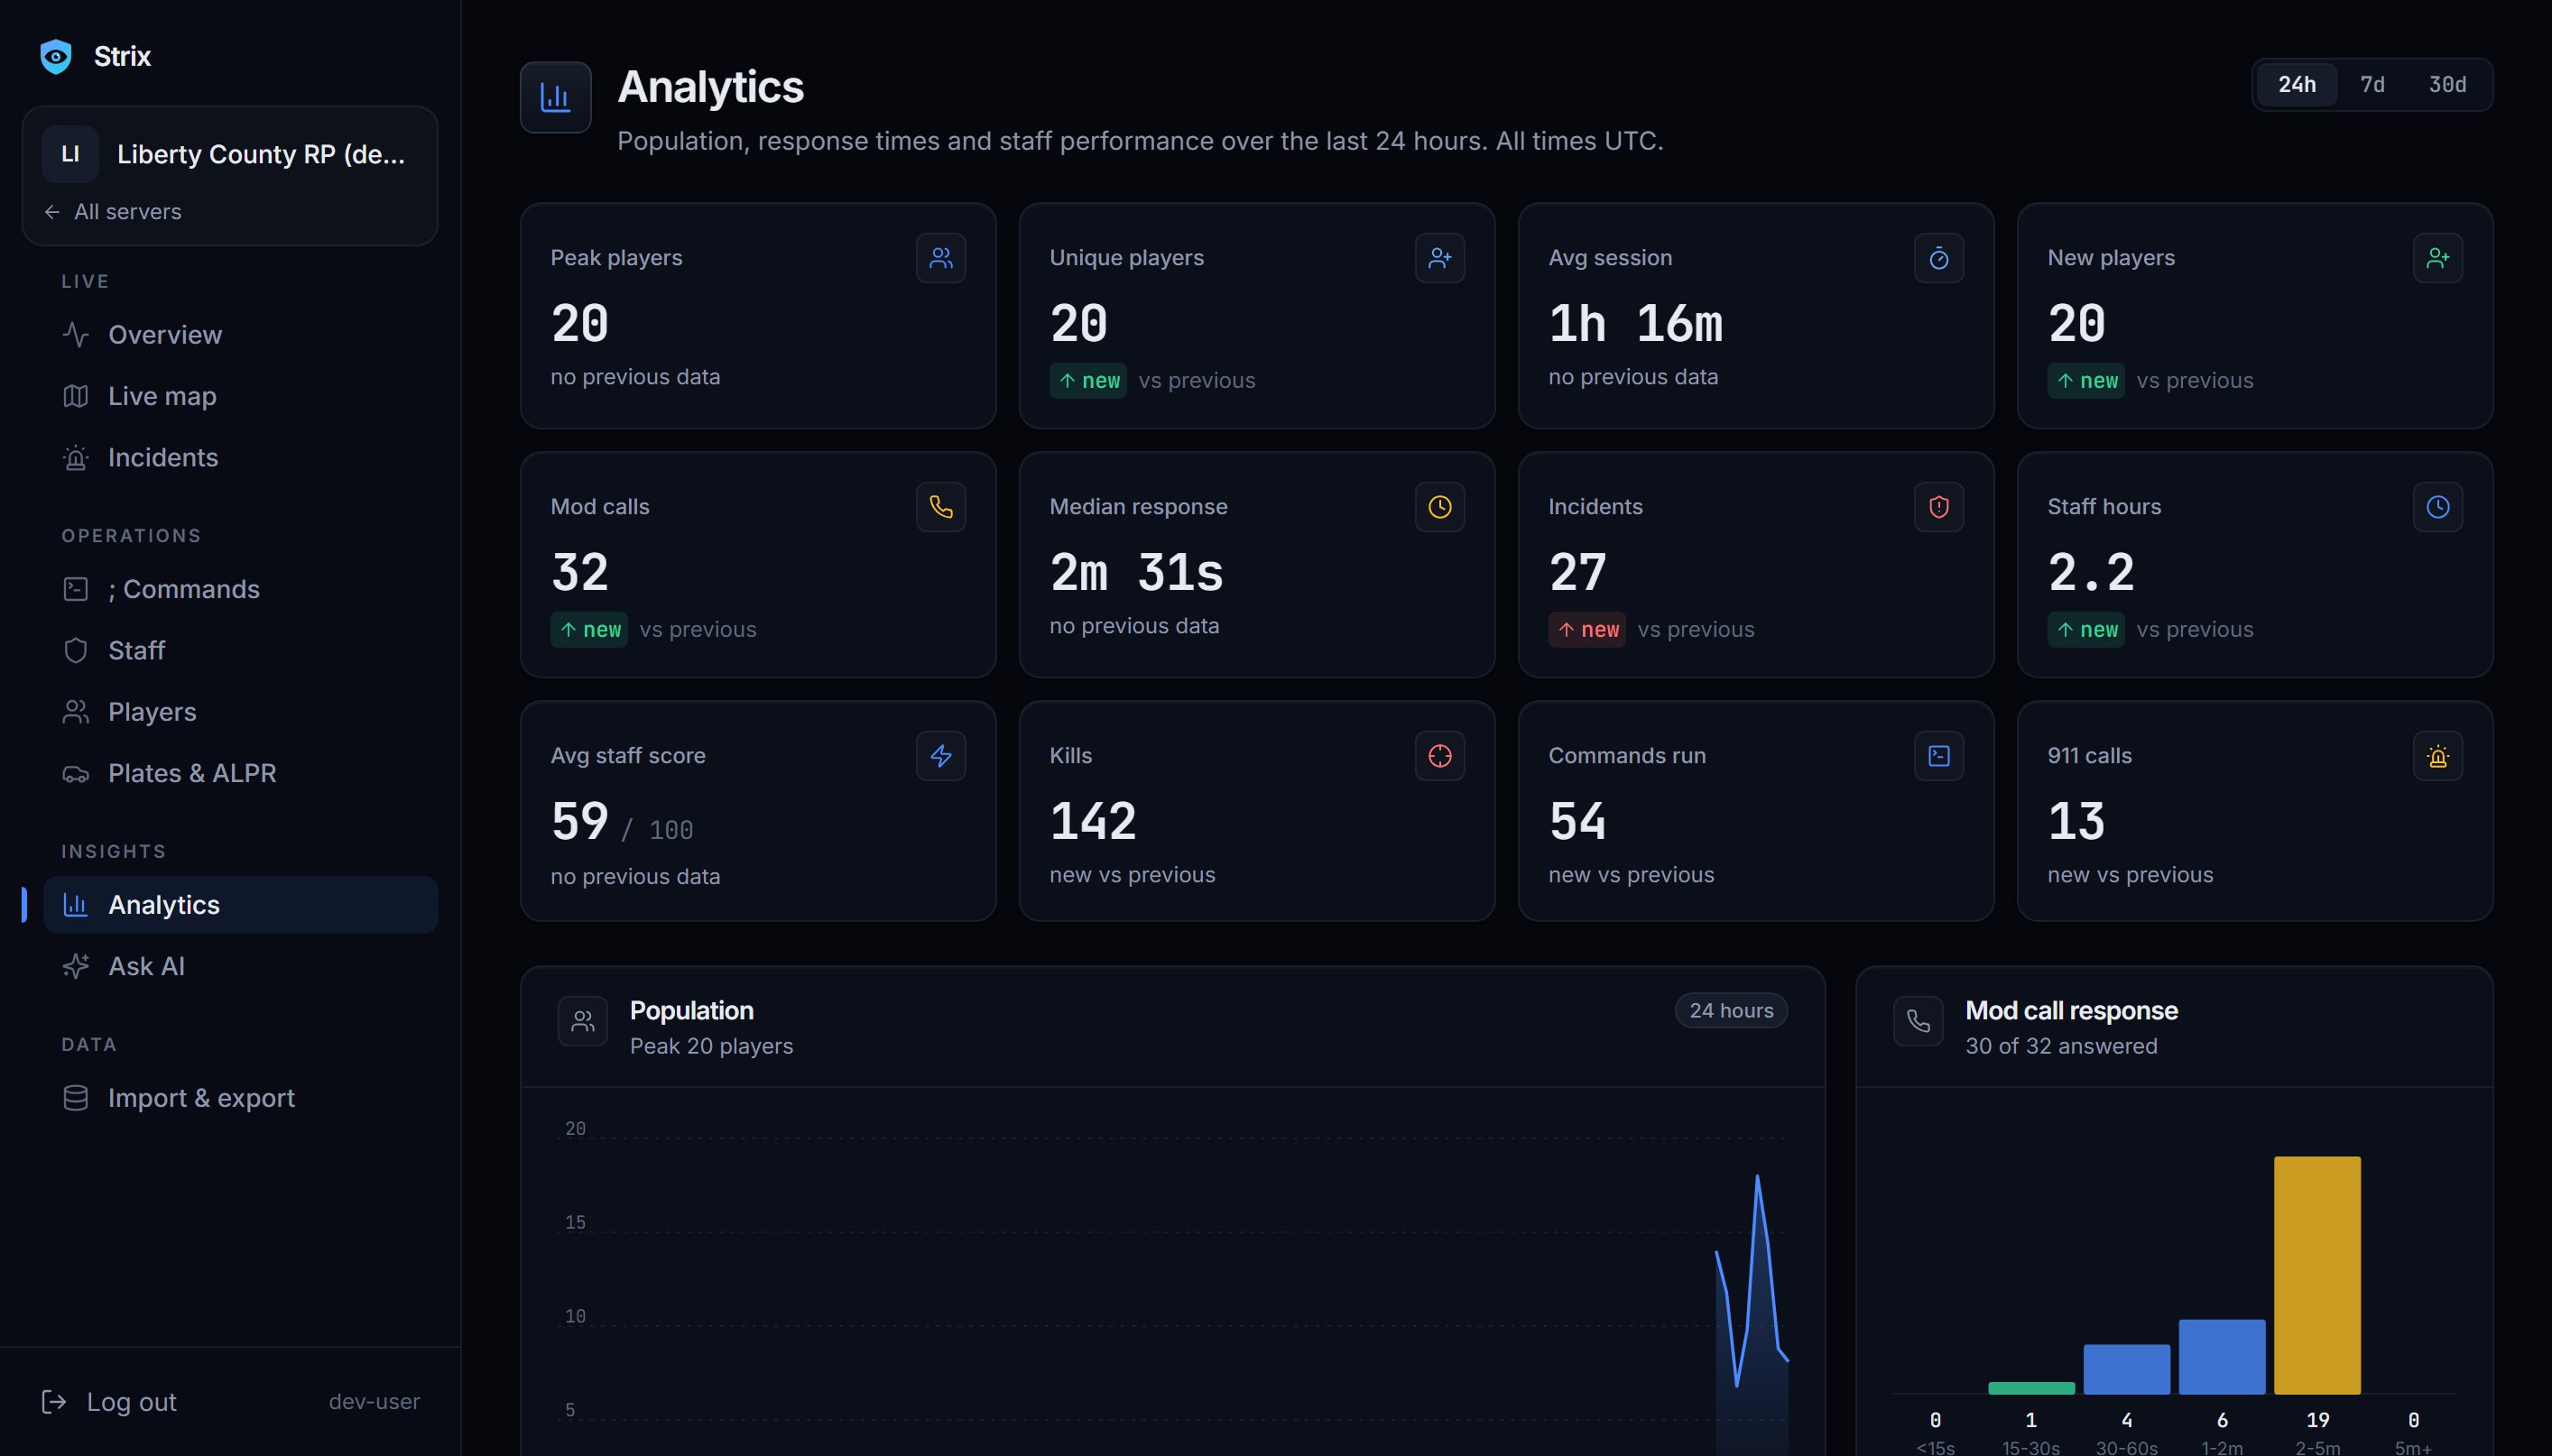The width and height of the screenshot is (2552, 1456).
Task: Click the Median response clock icon
Action: pyautogui.click(x=1440, y=507)
